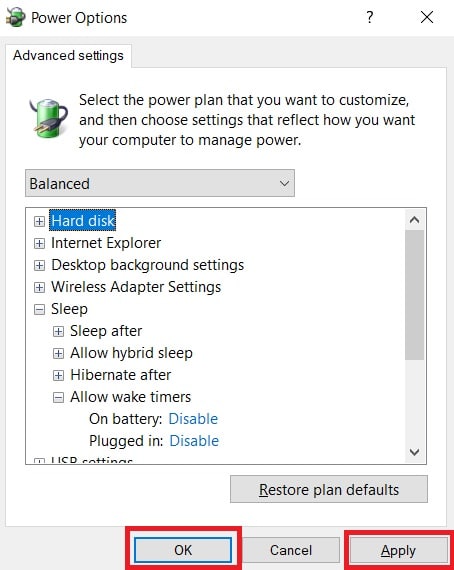This screenshot has width=454, height=570.
Task: Open the Balanced power plan dropdown
Action: coord(160,183)
